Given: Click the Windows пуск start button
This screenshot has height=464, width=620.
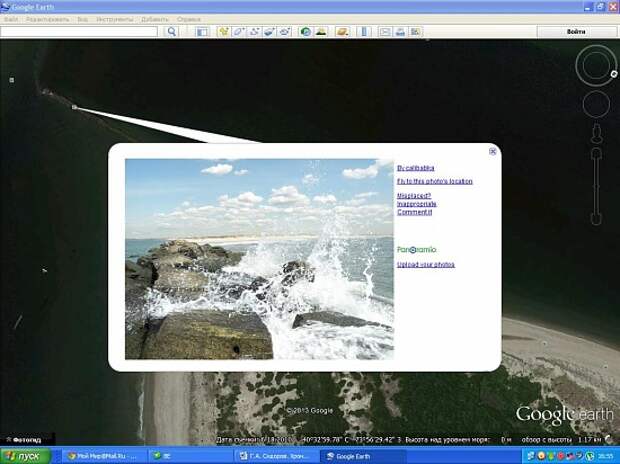Looking at the screenshot, I should pyautogui.click(x=25, y=456).
